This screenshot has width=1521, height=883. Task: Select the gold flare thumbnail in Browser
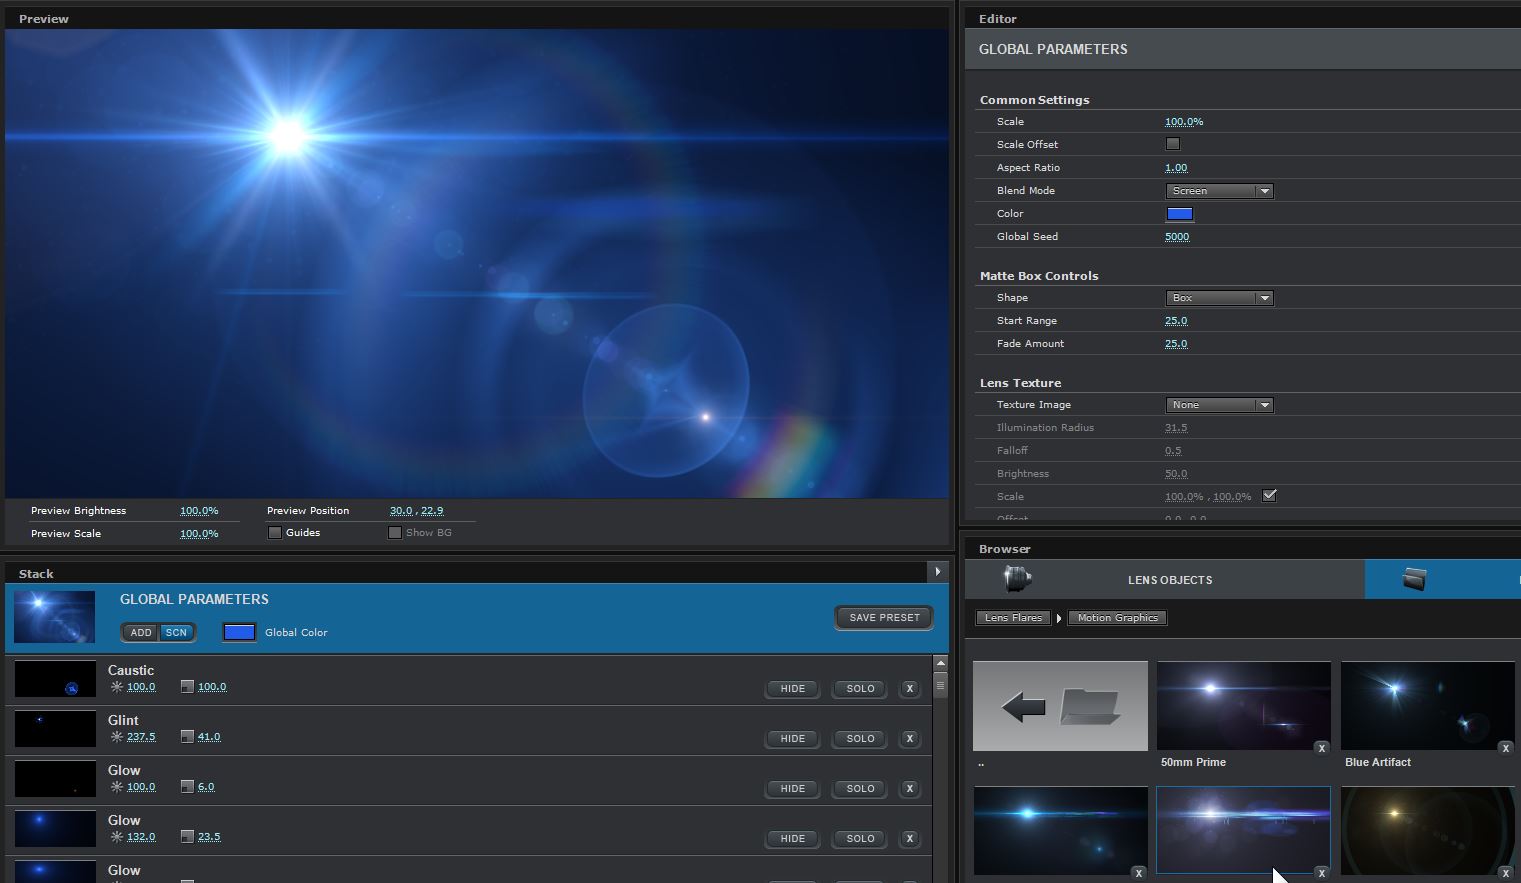click(x=1427, y=831)
